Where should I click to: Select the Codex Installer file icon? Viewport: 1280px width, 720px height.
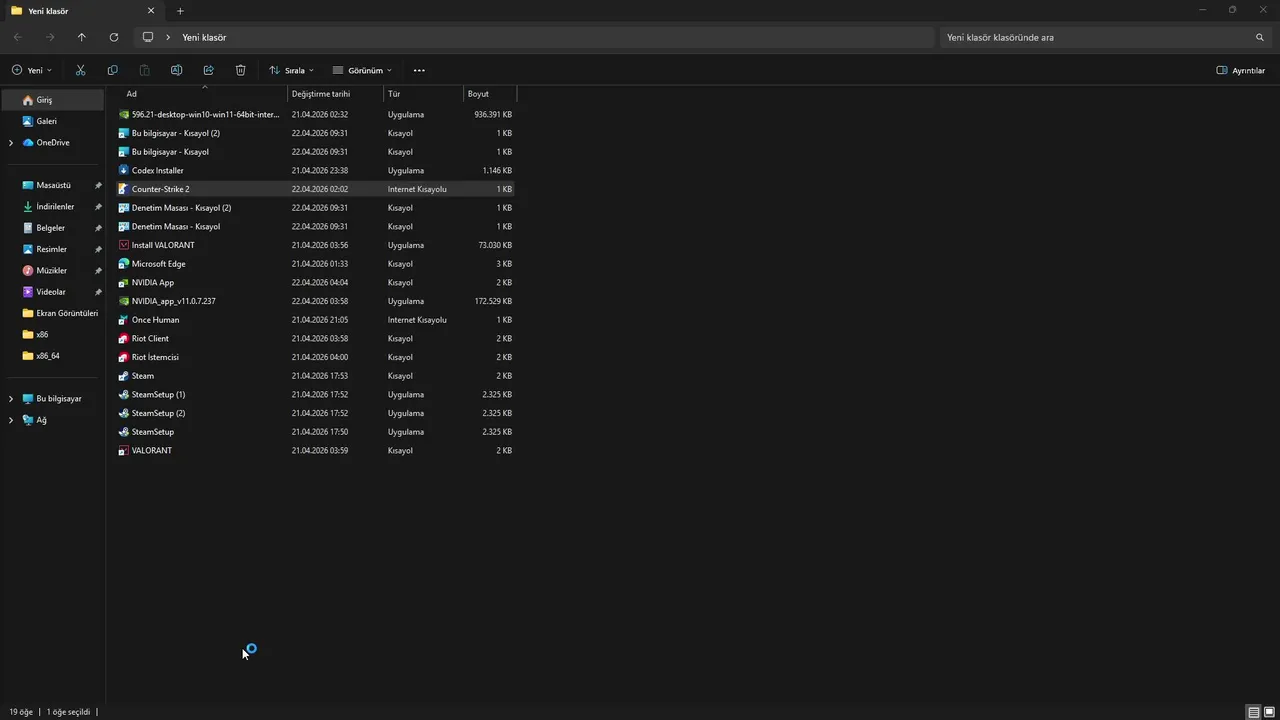tap(124, 170)
